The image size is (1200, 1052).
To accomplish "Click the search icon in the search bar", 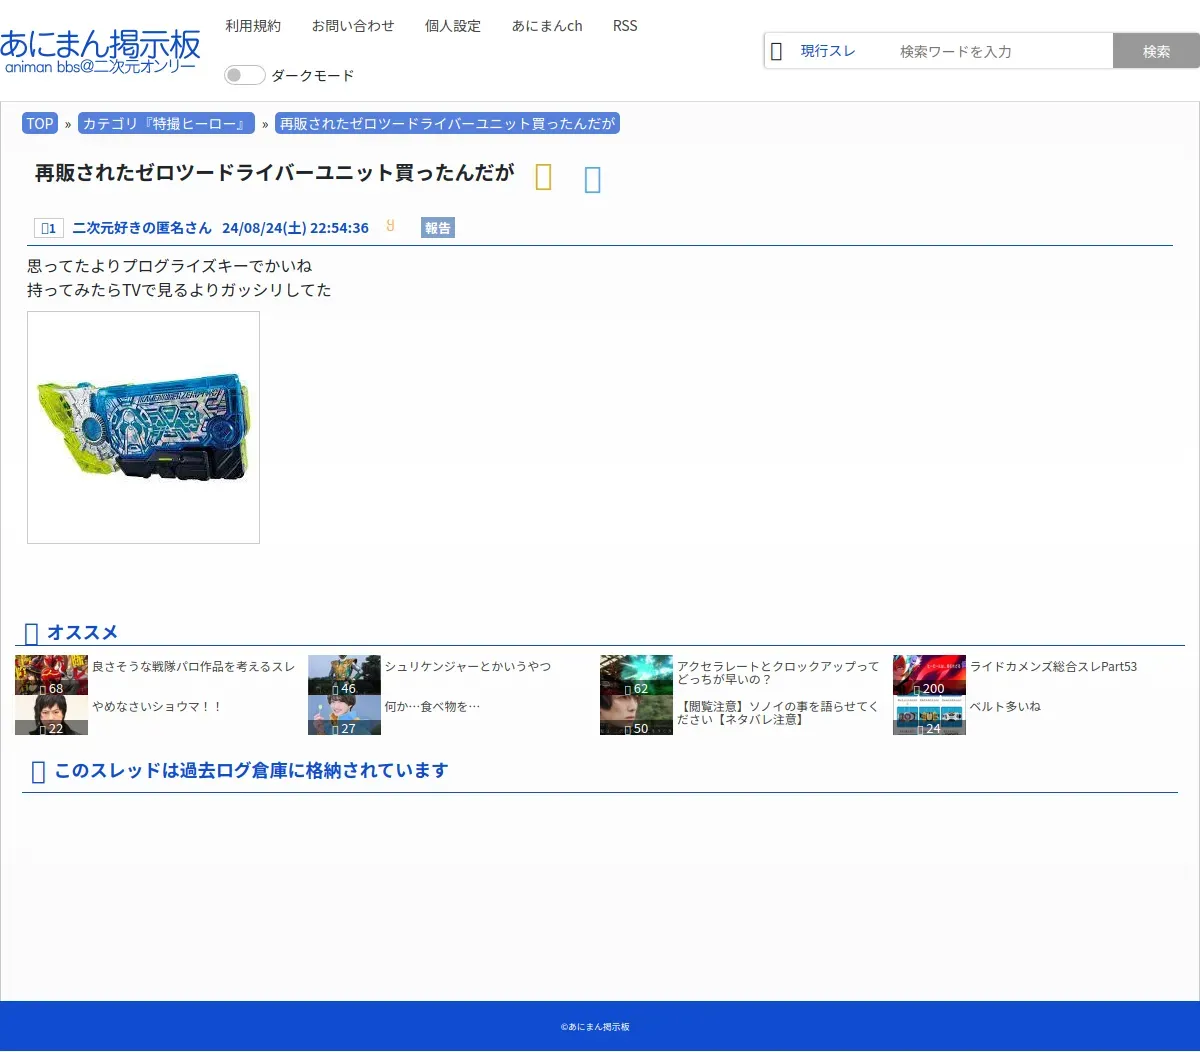I will pos(776,51).
